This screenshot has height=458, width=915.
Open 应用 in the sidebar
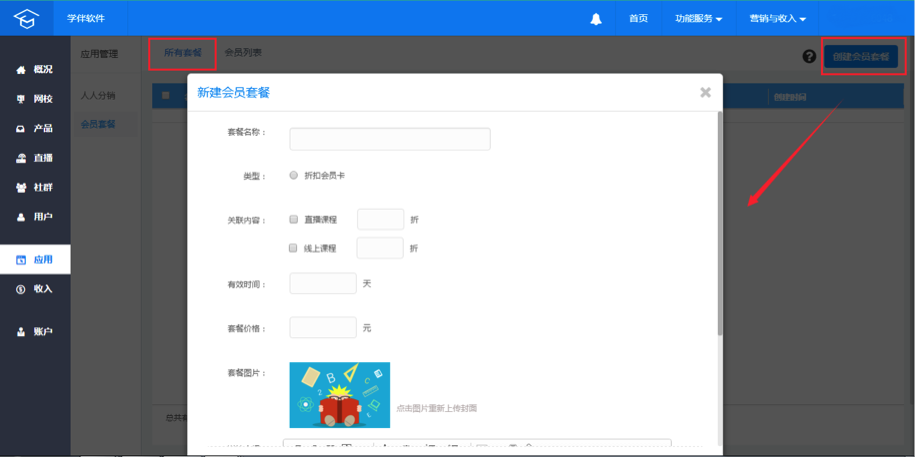(x=35, y=260)
